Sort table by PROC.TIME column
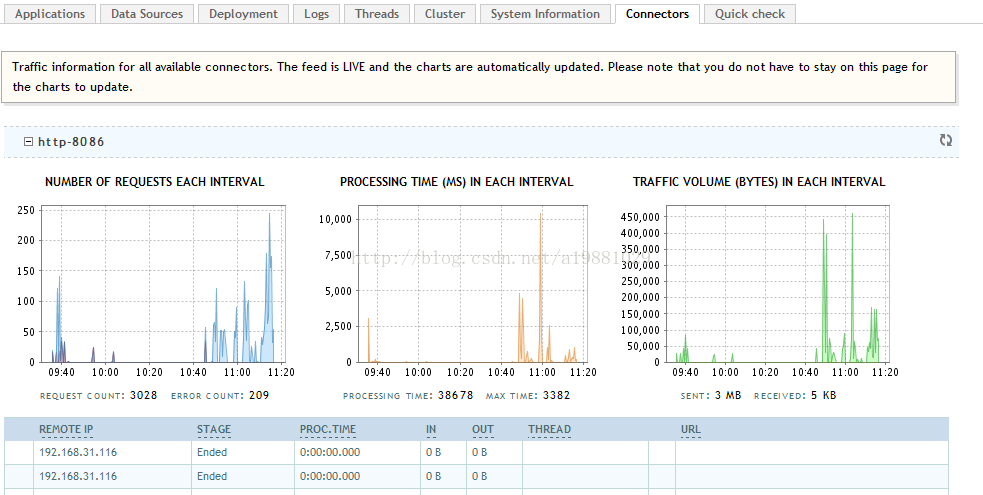The width and height of the screenshot is (983, 495). pos(328,429)
